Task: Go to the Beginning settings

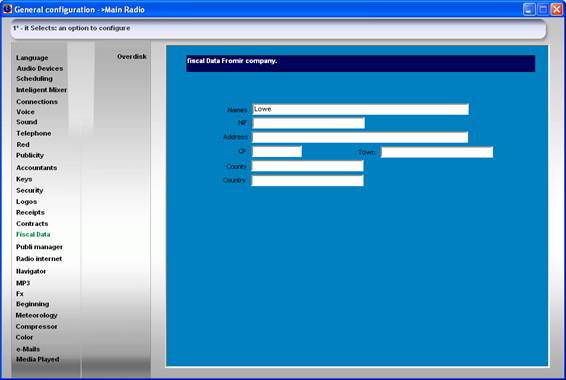Action: (32, 304)
